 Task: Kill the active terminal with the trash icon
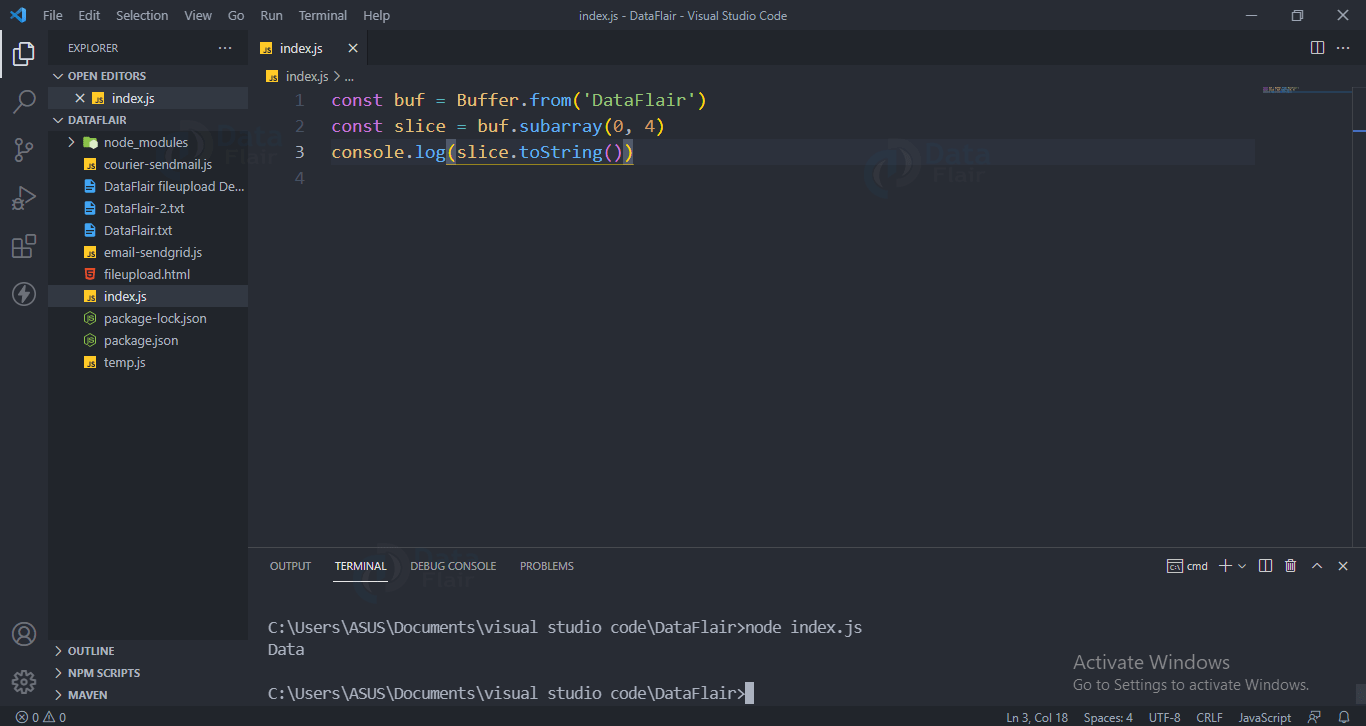(x=1290, y=565)
